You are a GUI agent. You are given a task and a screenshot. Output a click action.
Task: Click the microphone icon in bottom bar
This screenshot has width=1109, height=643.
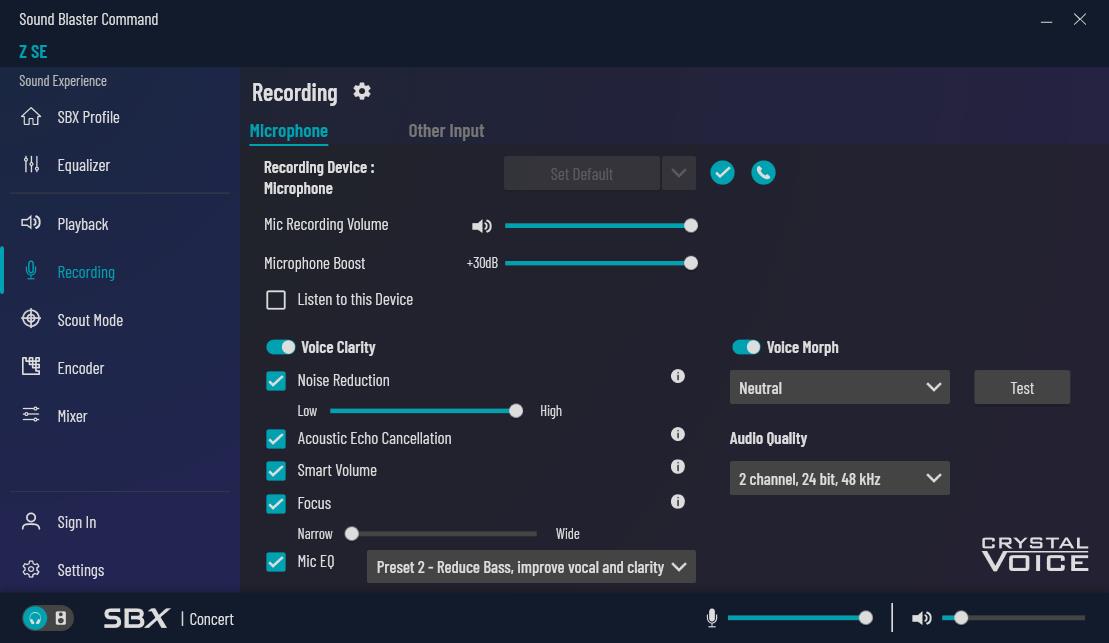coord(712,618)
